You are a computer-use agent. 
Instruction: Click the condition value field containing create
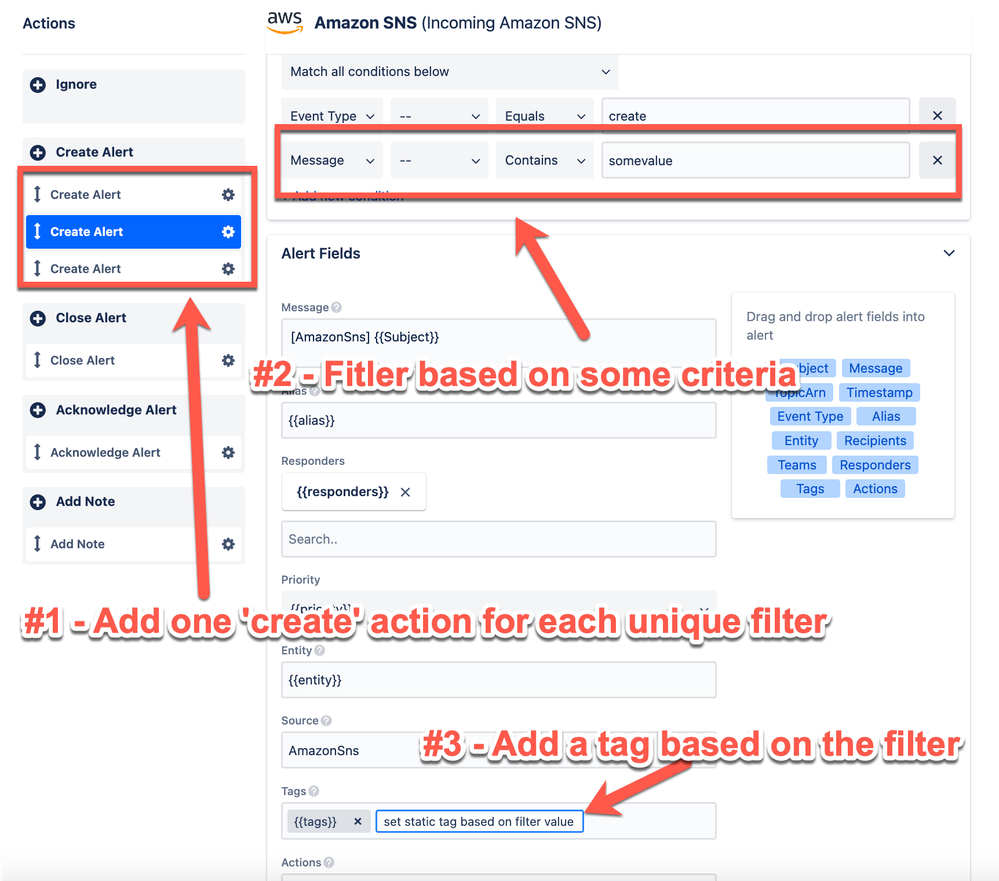pyautogui.click(x=756, y=116)
